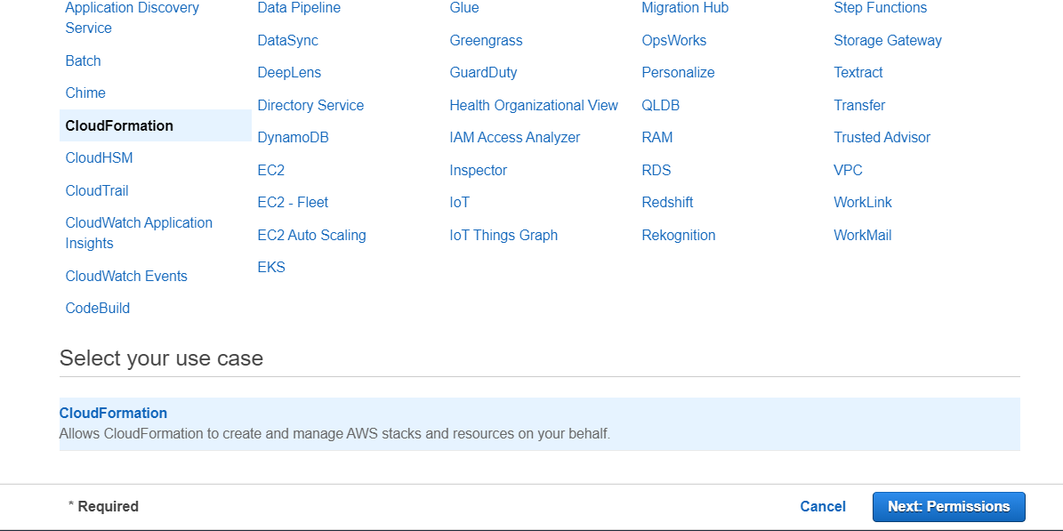Pick the VPC service link
Screen dimensions: 1063x531
pos(848,170)
